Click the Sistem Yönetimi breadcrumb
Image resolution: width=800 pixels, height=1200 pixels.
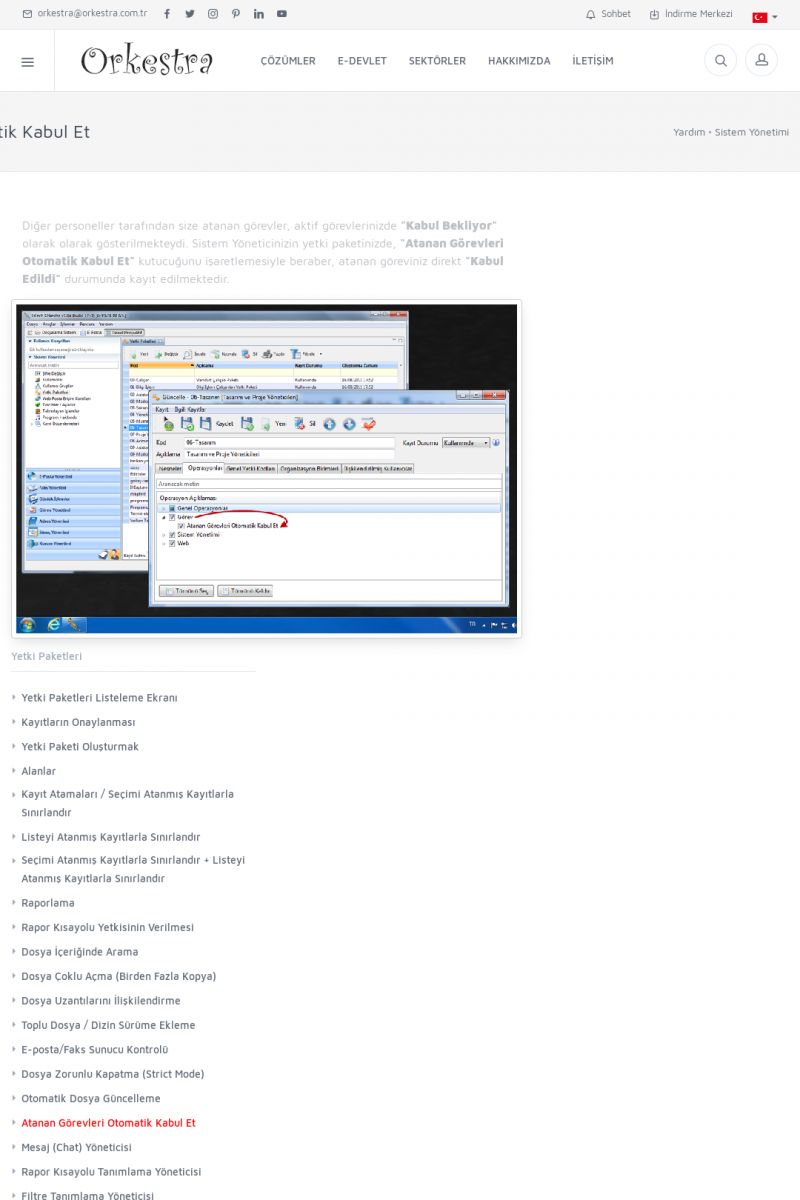[x=751, y=132]
